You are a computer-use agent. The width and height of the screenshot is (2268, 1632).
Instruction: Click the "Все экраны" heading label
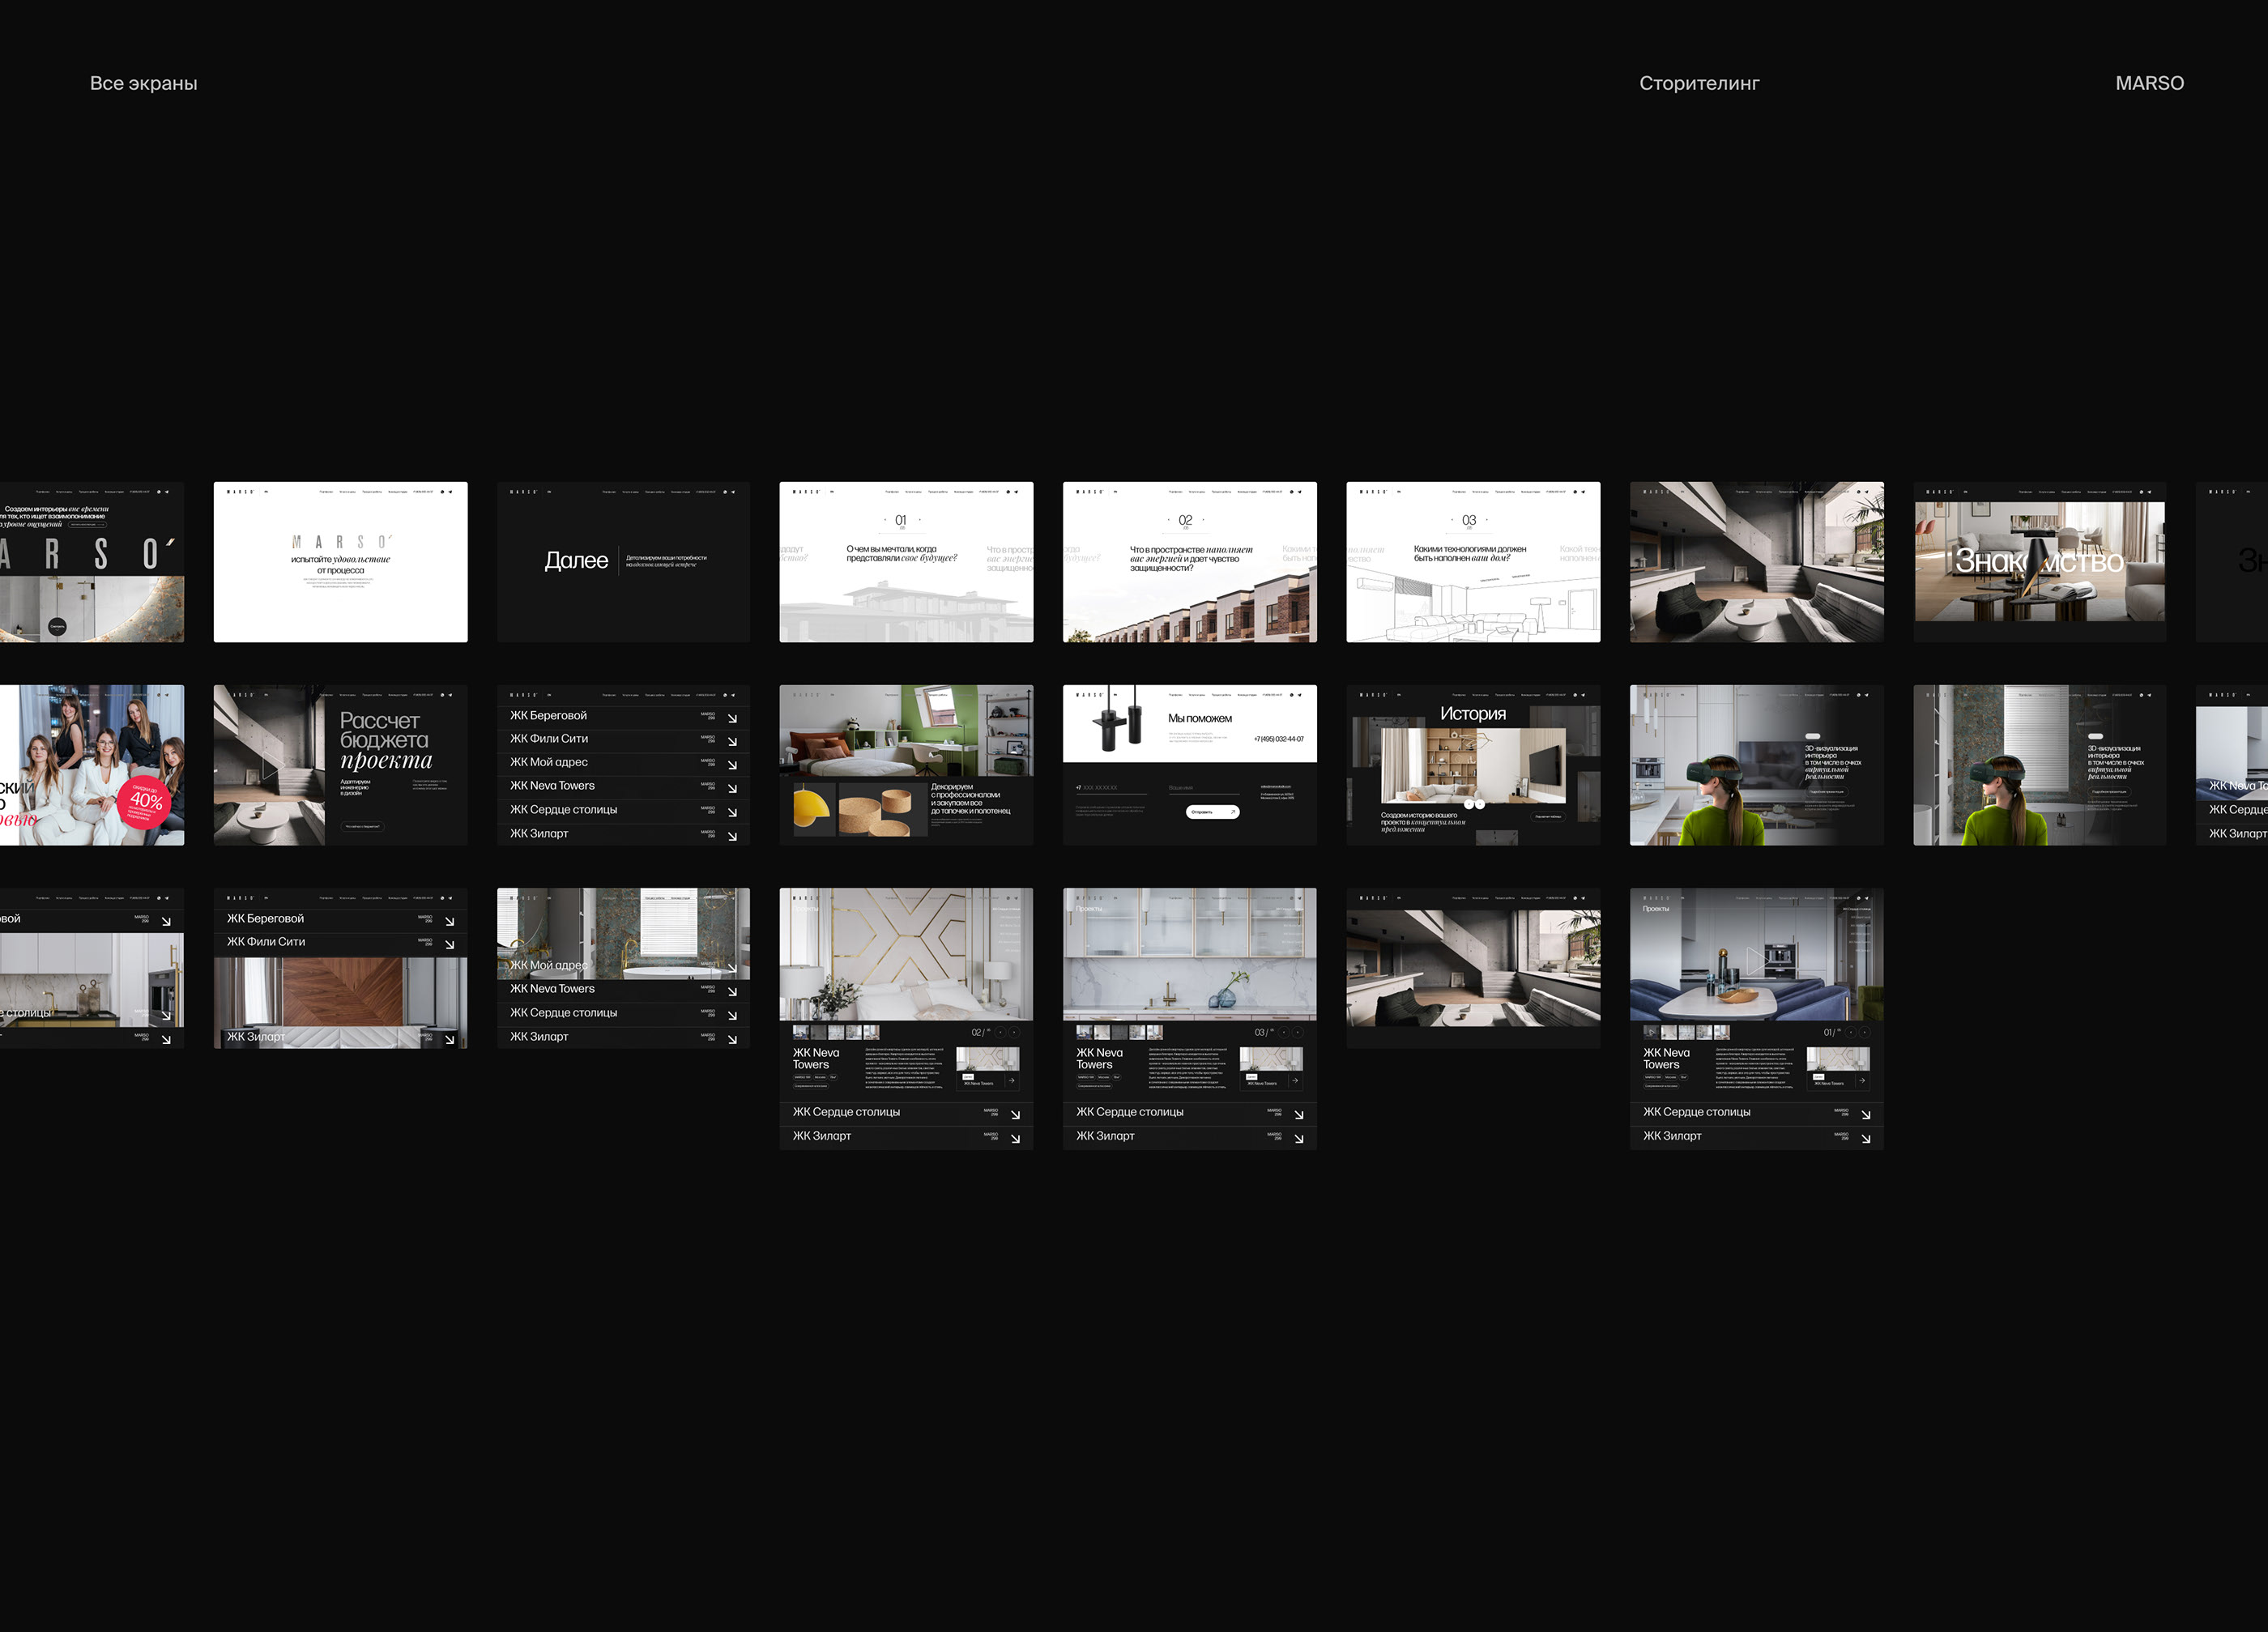pos(143,83)
